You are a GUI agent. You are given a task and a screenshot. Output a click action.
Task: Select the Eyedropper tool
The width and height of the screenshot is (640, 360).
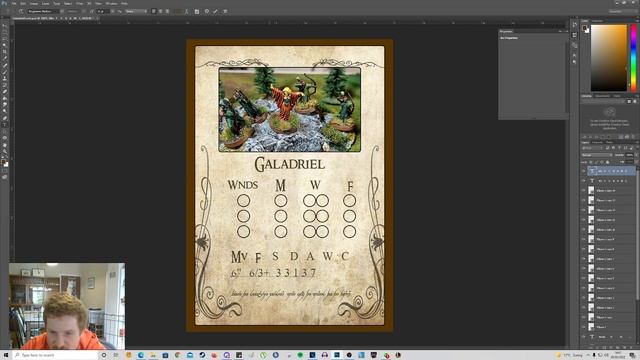point(5,58)
